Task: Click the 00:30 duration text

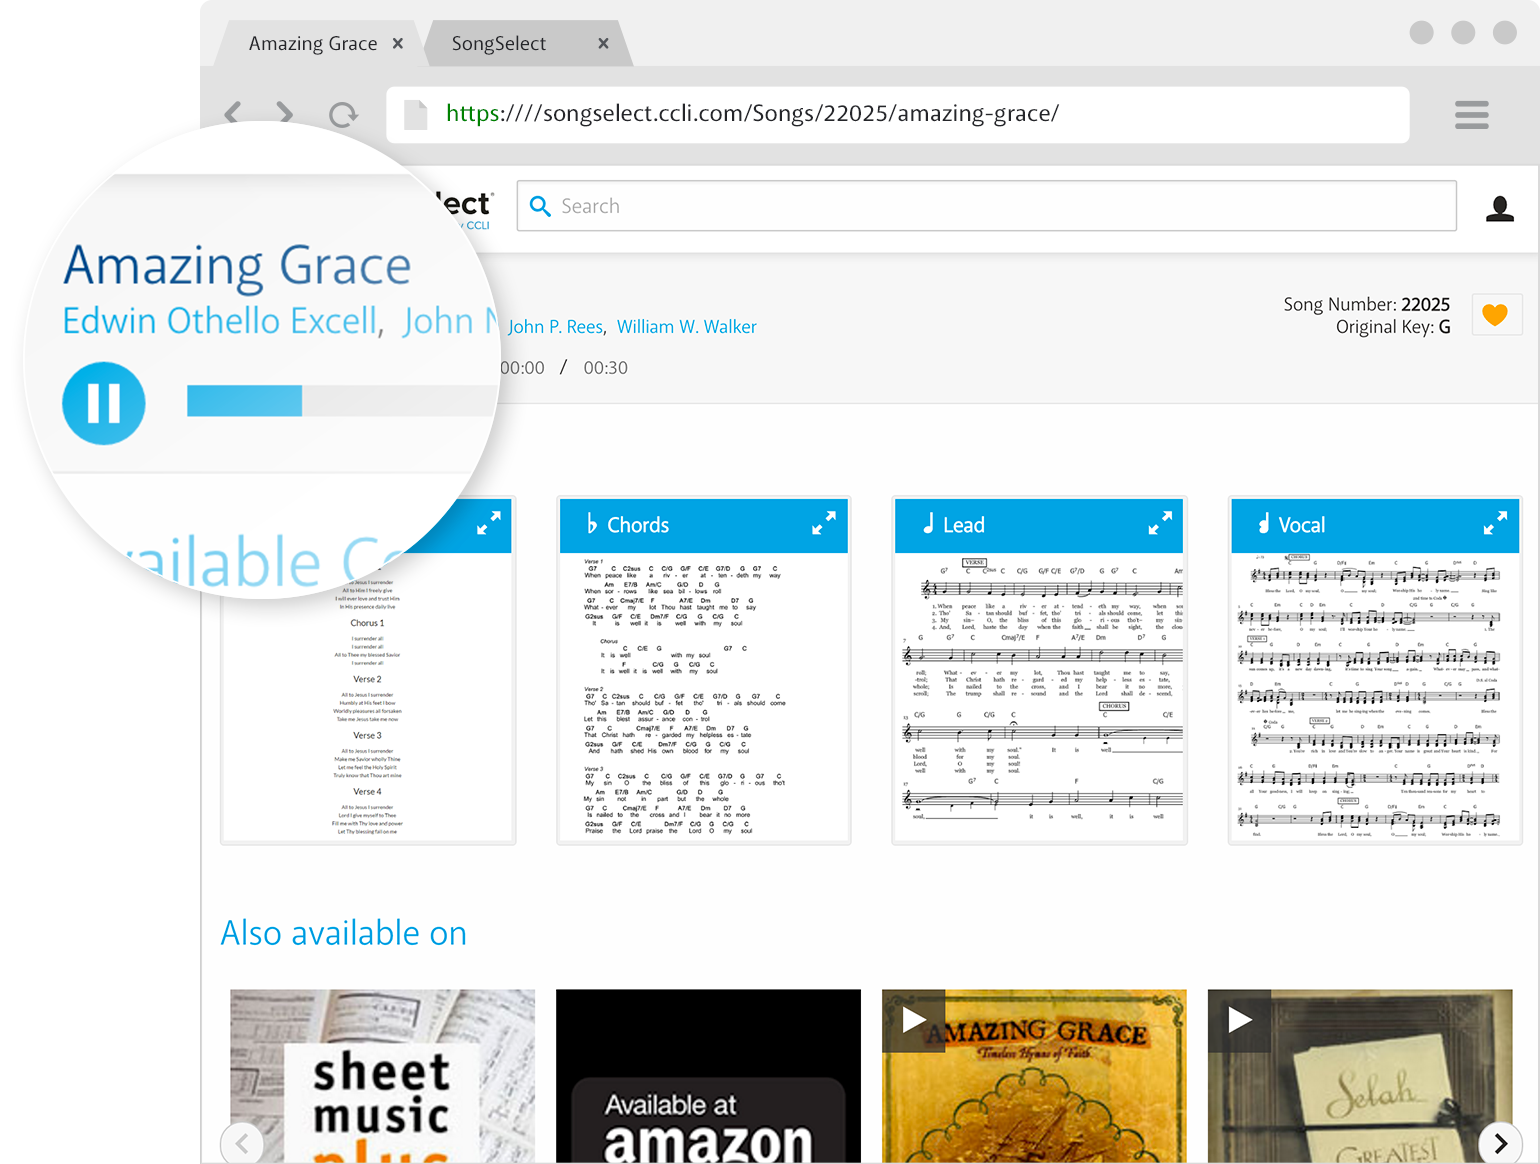Action: coord(605,368)
